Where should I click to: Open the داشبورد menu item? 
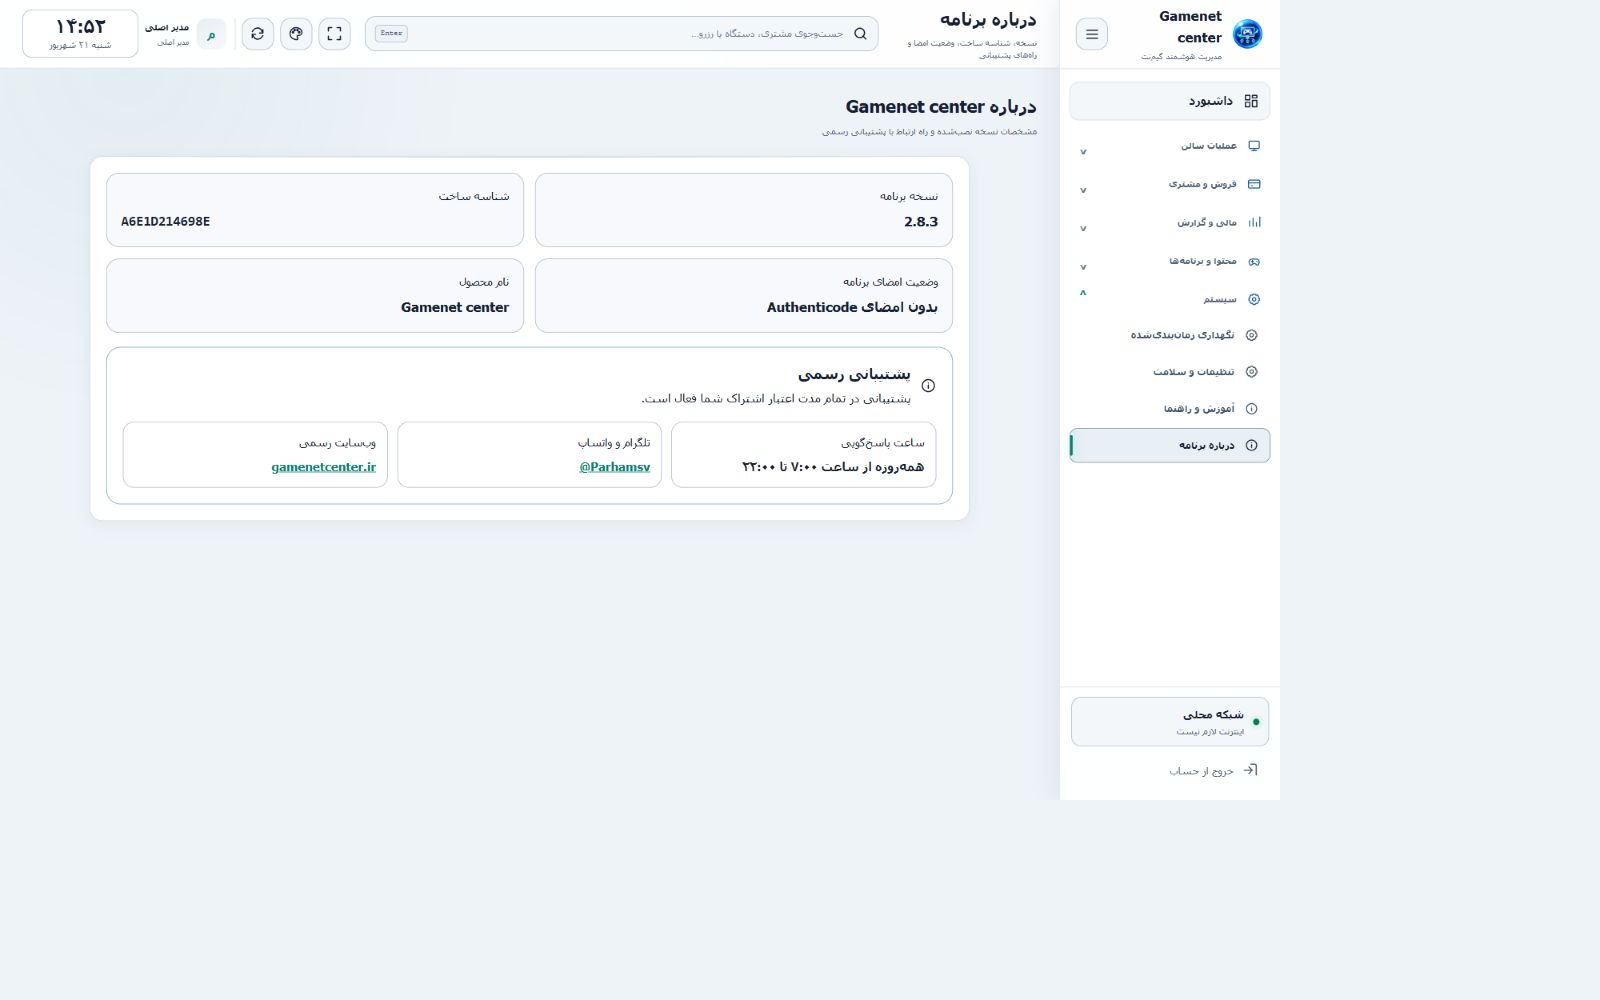coord(1170,101)
